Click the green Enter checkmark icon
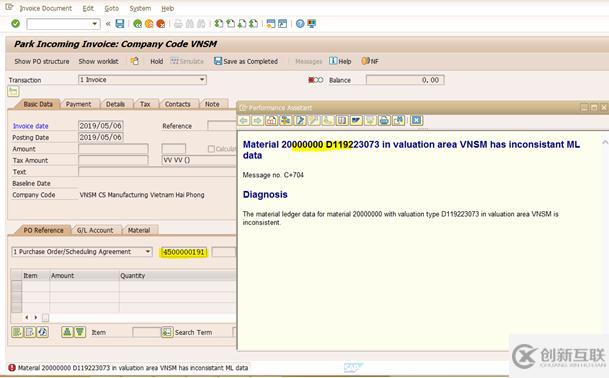The image size is (609, 378). [x=16, y=24]
